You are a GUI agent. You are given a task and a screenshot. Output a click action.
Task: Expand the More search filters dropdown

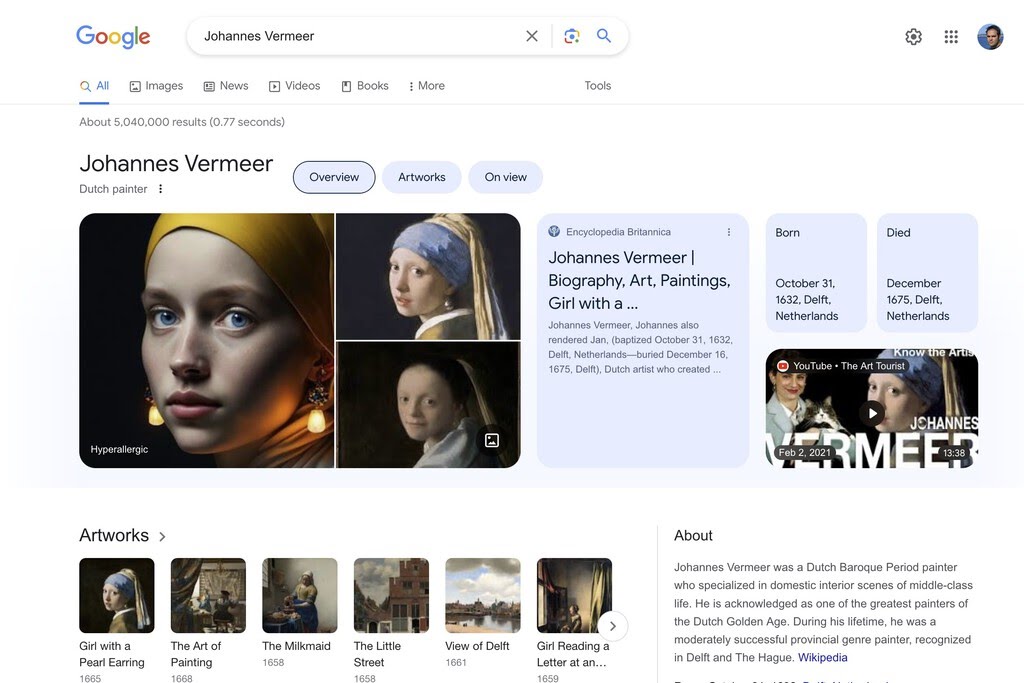(426, 86)
